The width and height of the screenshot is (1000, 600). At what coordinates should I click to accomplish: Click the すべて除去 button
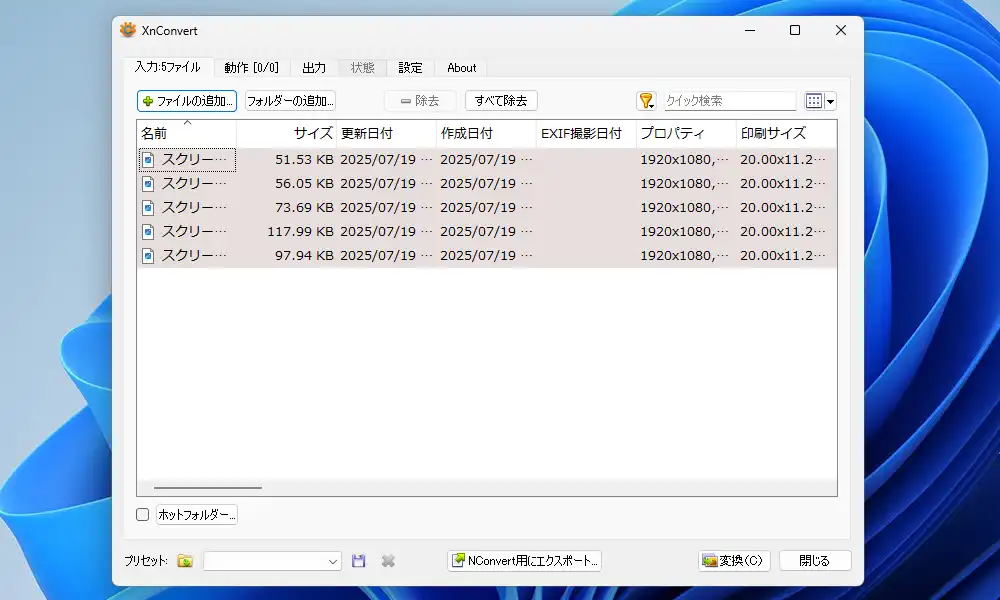click(501, 101)
